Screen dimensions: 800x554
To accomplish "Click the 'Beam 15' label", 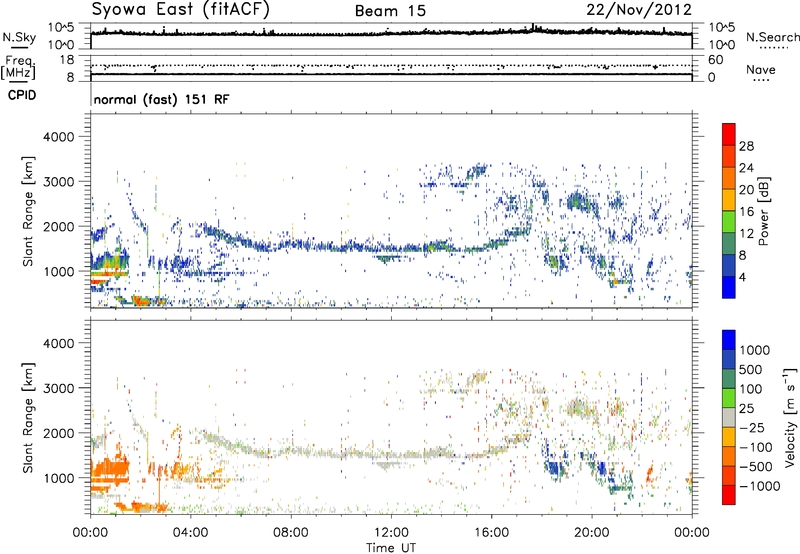I will click(390, 11).
